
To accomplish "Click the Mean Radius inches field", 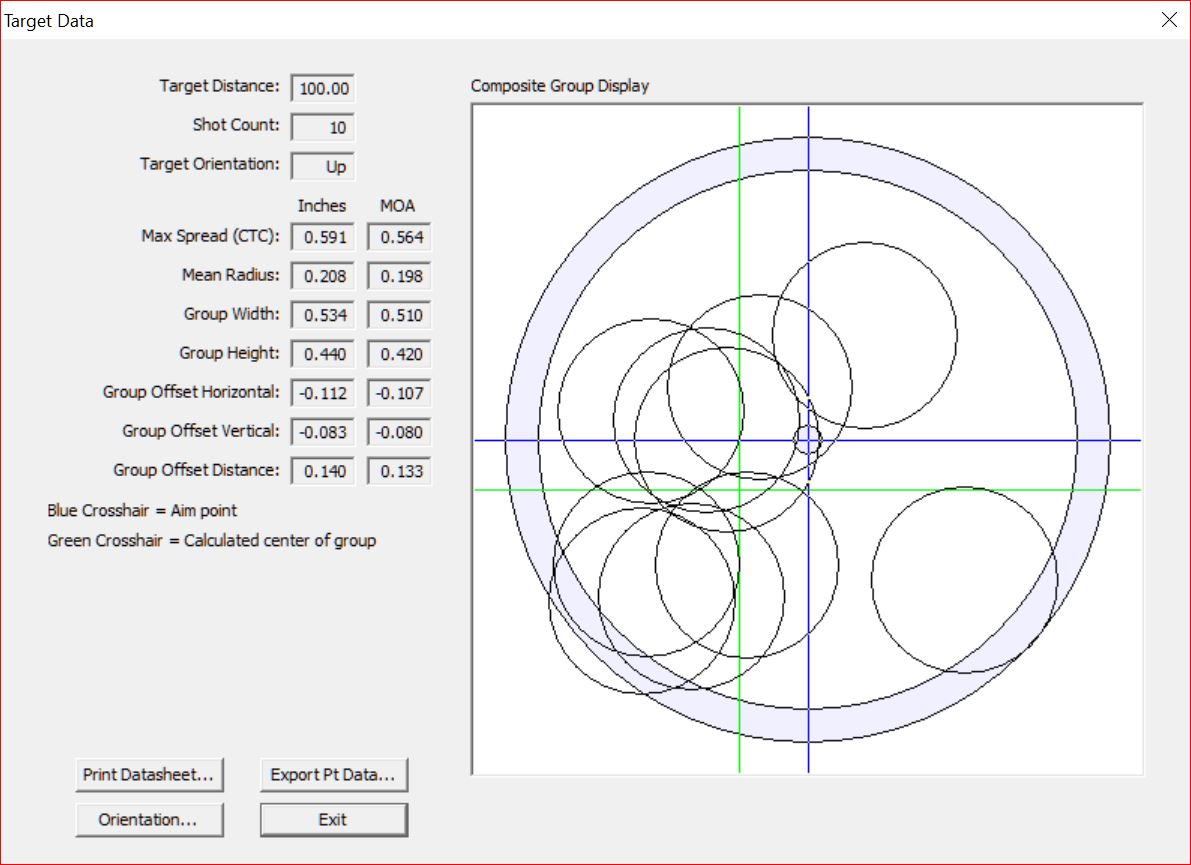I will [323, 276].
